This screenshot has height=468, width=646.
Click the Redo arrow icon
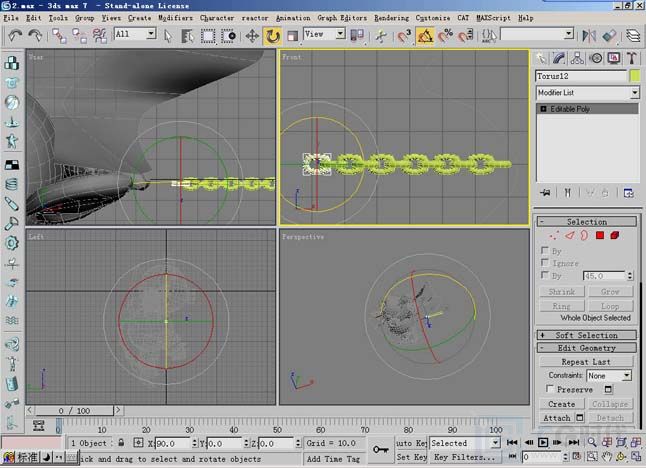[35, 36]
